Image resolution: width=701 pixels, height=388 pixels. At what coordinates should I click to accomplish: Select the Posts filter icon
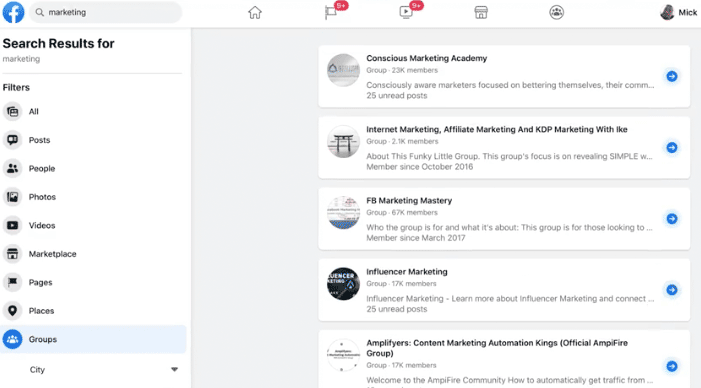pyautogui.click(x=13, y=140)
